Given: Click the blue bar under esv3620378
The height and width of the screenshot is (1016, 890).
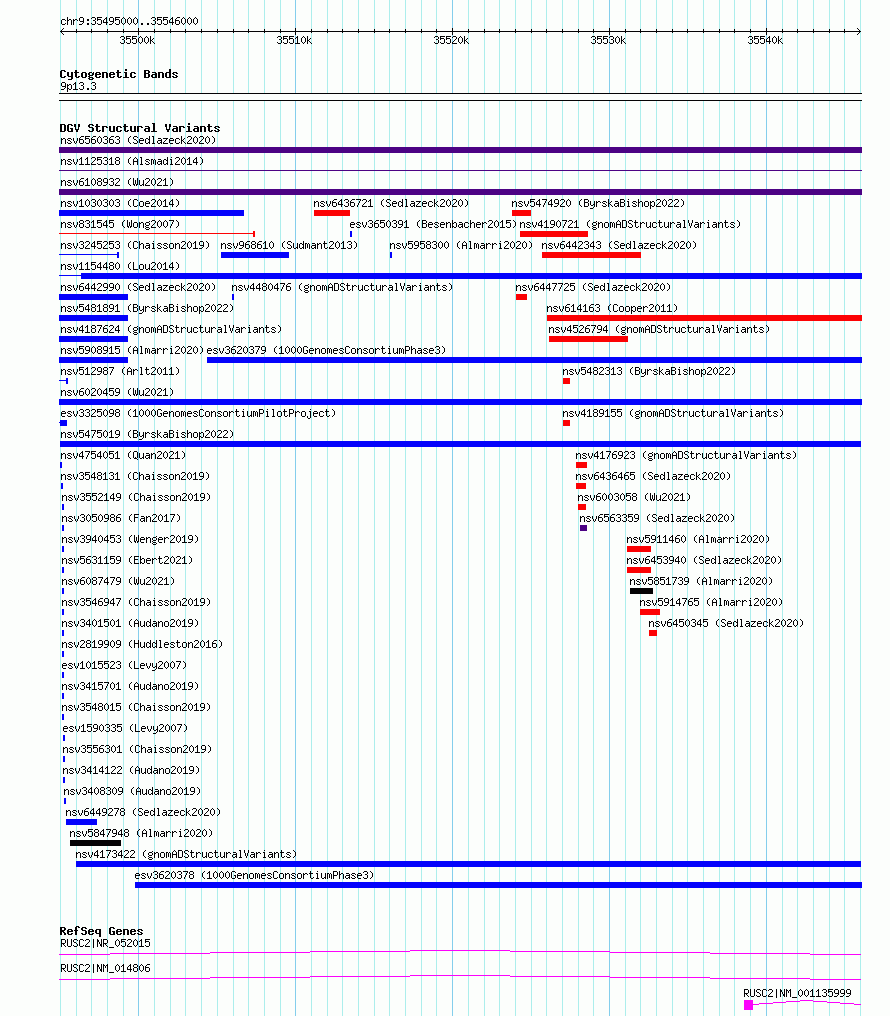Looking at the screenshot, I should coord(498,885).
